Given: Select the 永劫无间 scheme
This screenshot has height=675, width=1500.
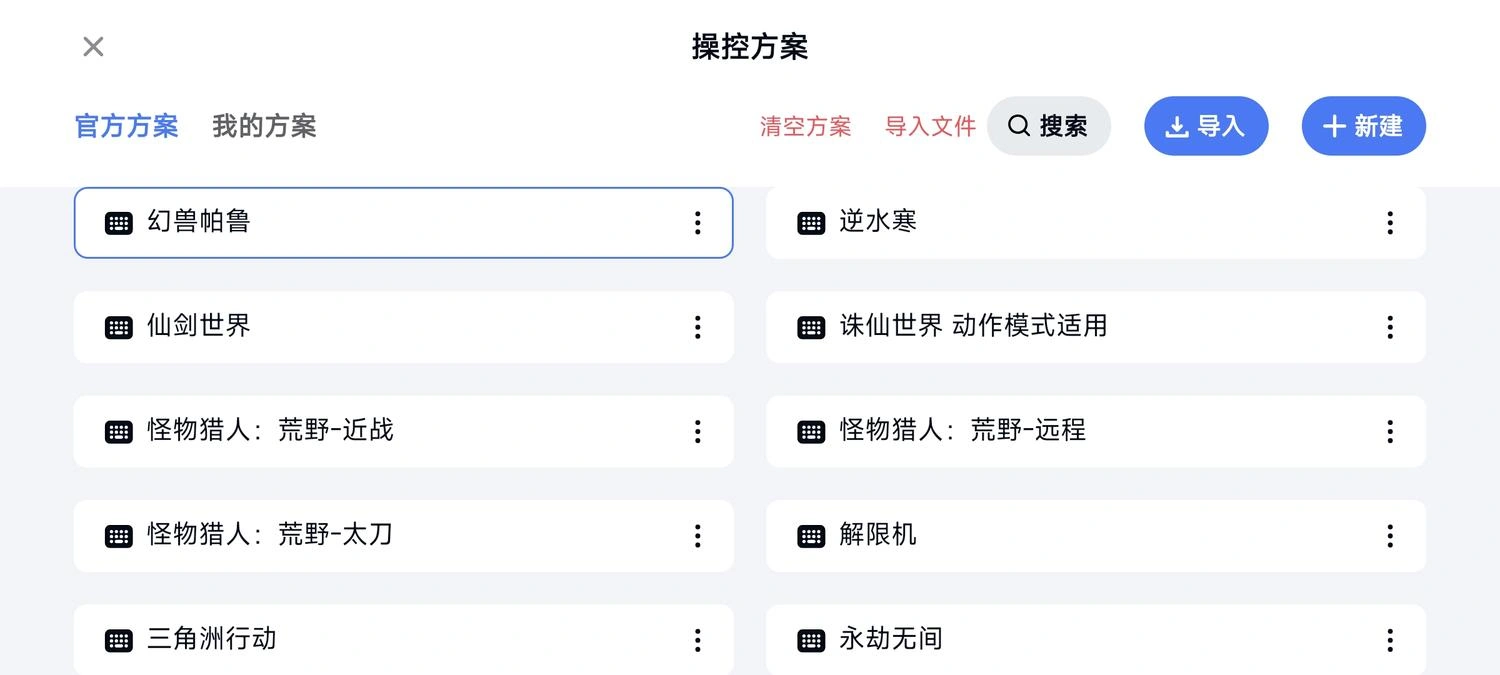Looking at the screenshot, I should pyautogui.click(x=1096, y=640).
